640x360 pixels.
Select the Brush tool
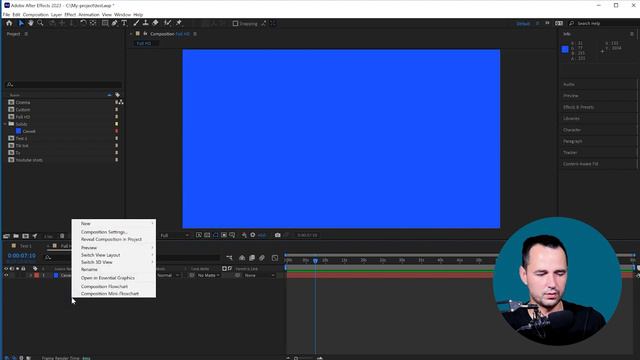coord(136,23)
